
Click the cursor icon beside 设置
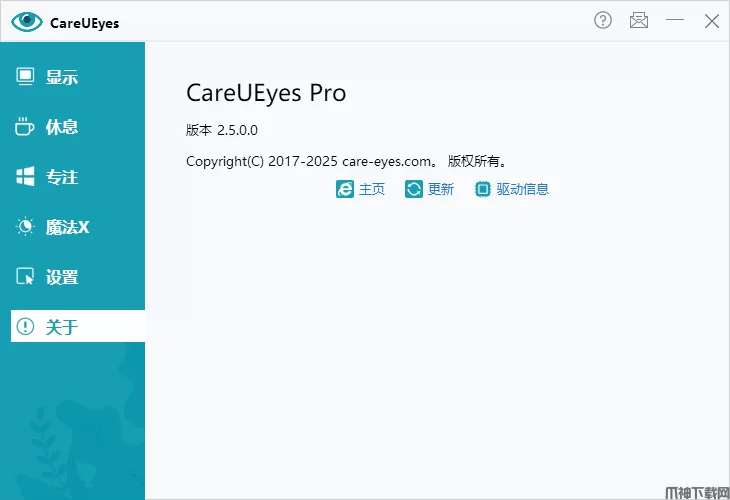pos(25,277)
